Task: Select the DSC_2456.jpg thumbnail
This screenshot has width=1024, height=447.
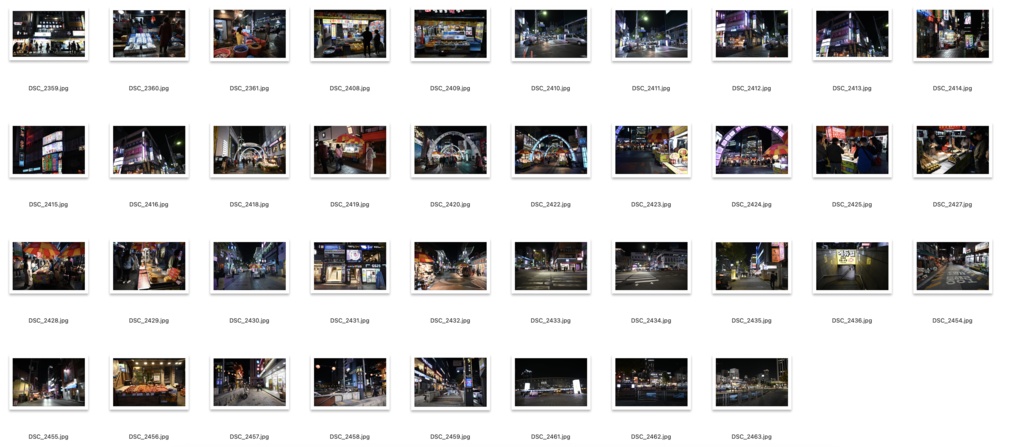Action: pos(149,382)
